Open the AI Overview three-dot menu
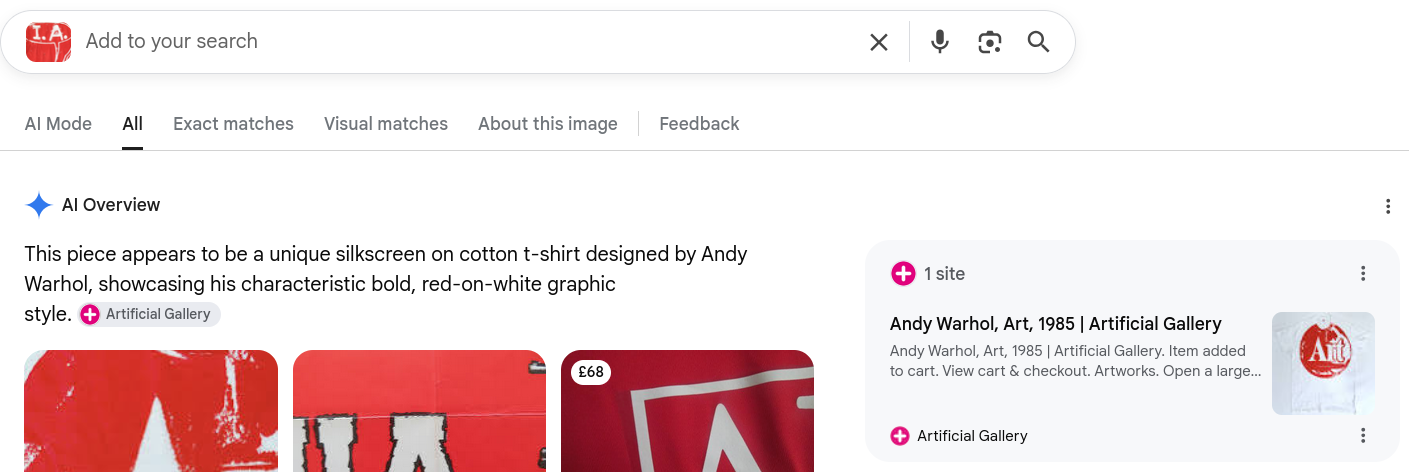Viewport: 1409px width, 472px height. pyautogui.click(x=1387, y=206)
